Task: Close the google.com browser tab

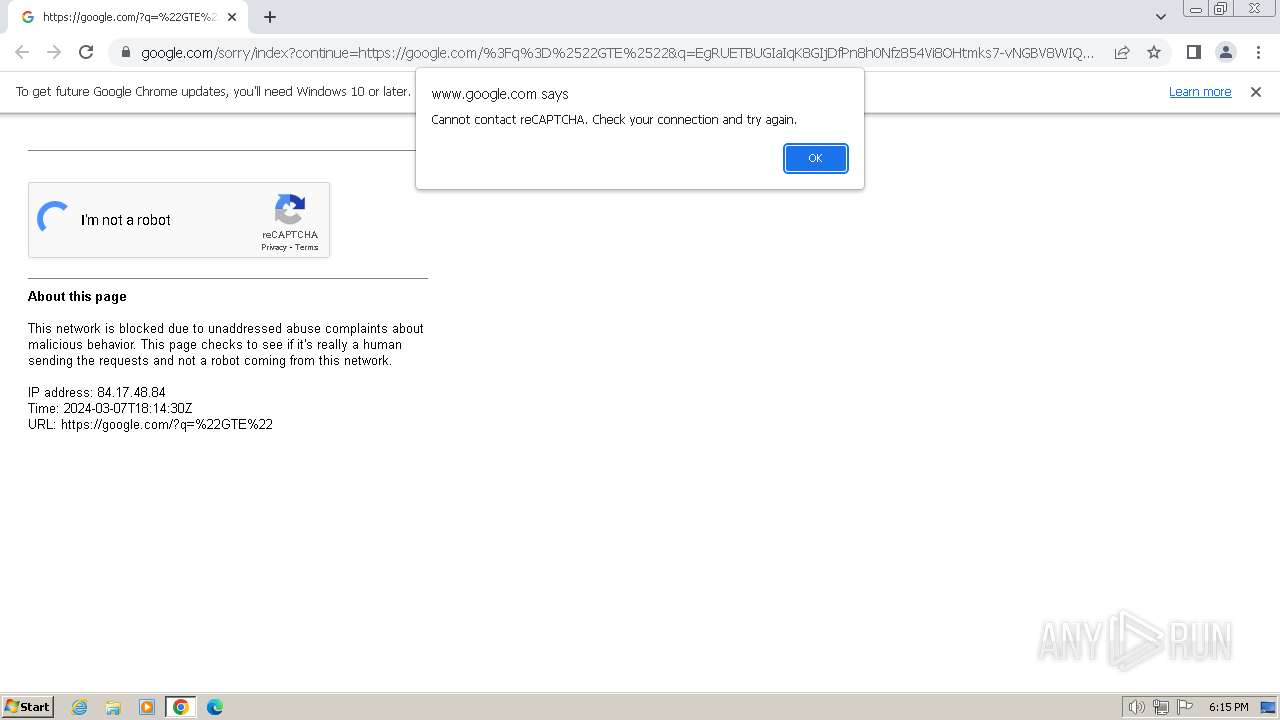Action: tap(232, 17)
